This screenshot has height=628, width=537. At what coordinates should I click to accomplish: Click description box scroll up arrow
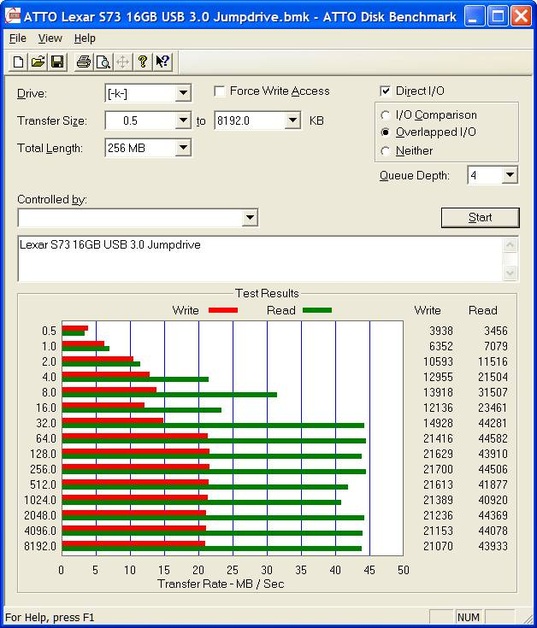pyautogui.click(x=510, y=245)
